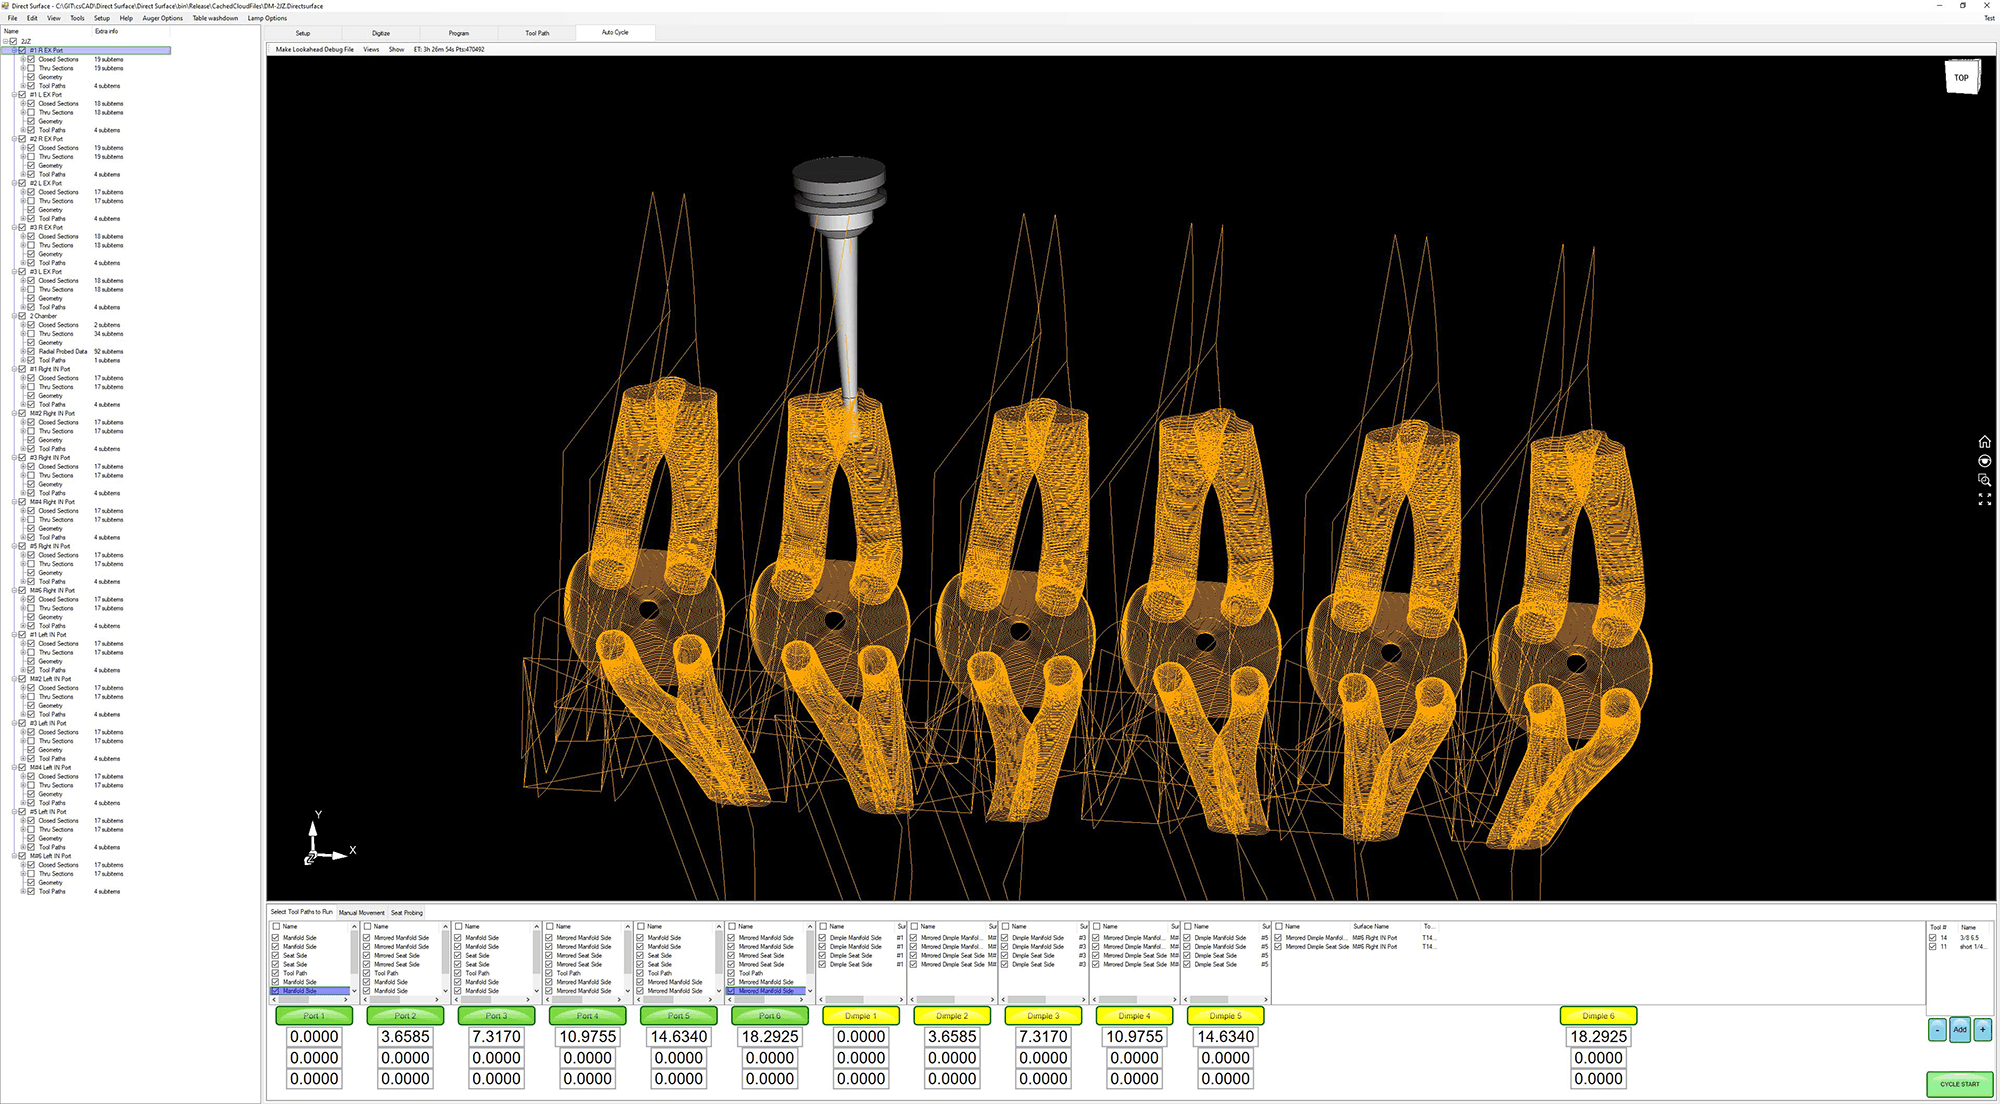Click the circular view icon below home
Viewport: 2000px width, 1104px height.
pyautogui.click(x=1984, y=461)
